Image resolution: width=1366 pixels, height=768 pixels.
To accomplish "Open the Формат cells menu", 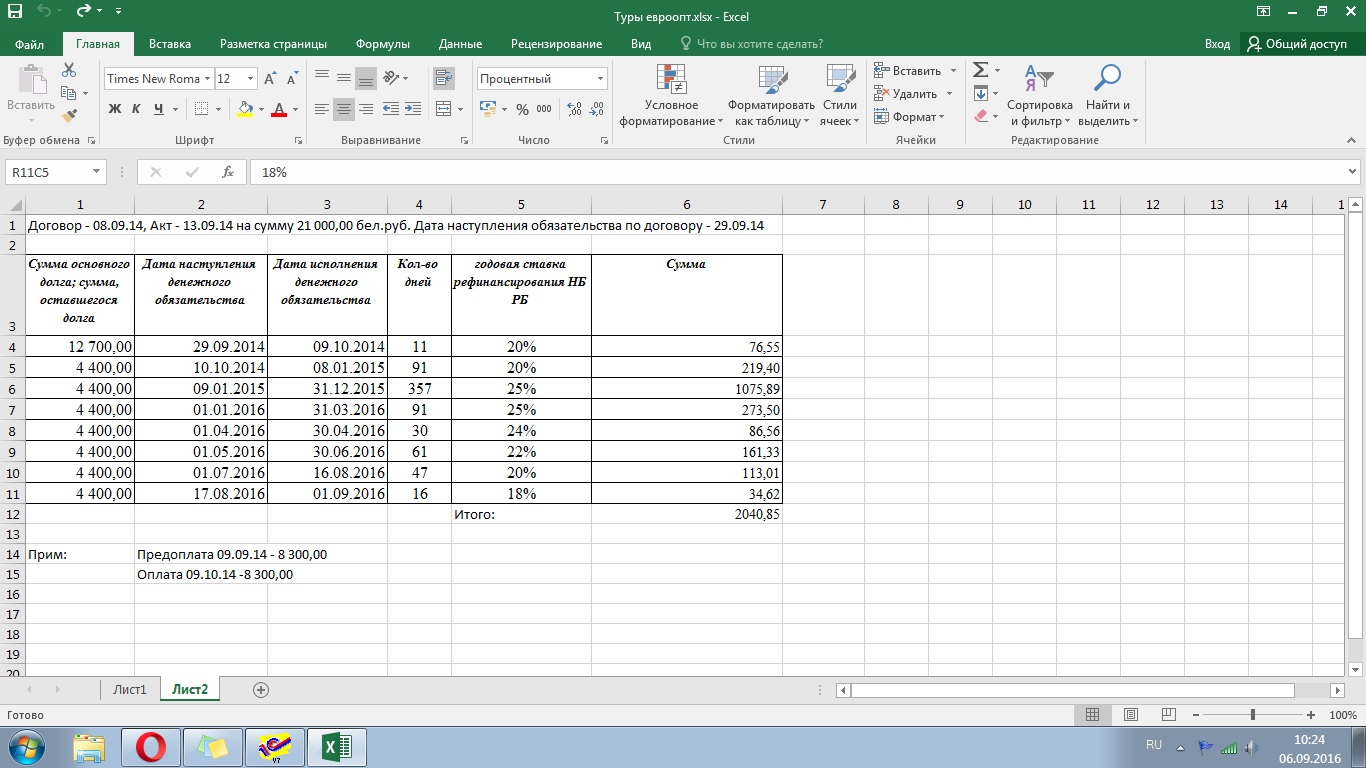I will 909,117.
